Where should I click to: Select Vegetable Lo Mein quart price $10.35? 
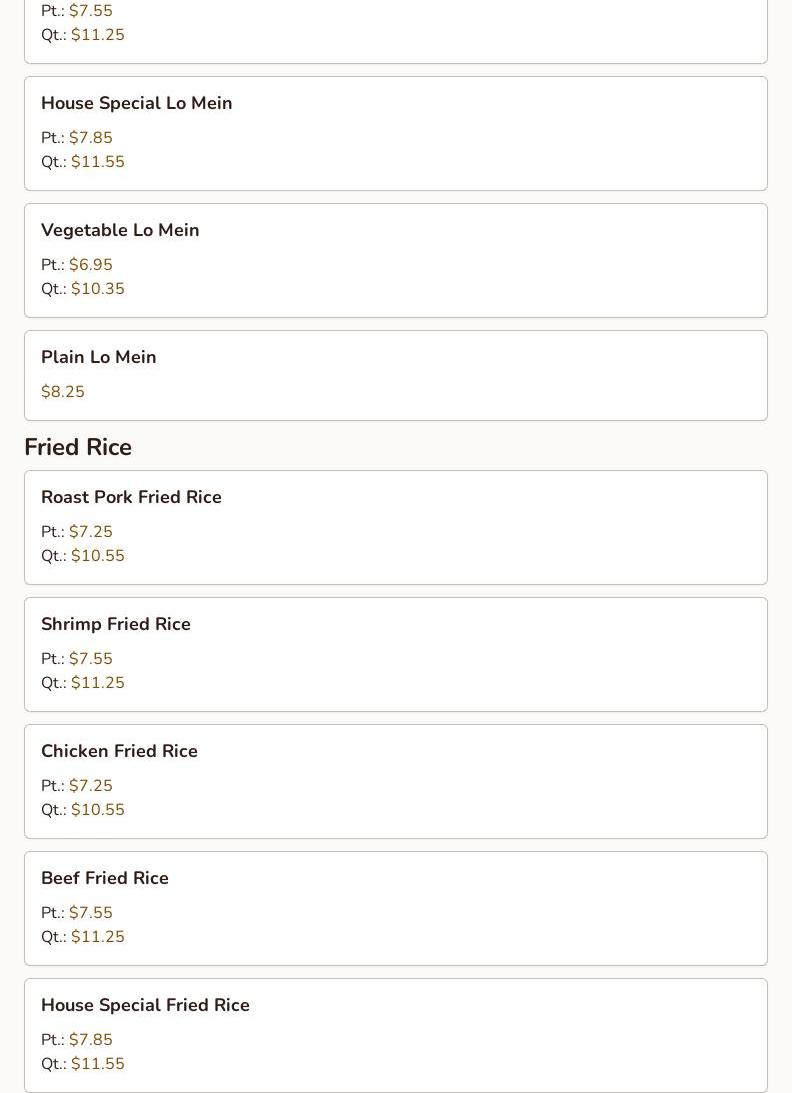point(97,289)
